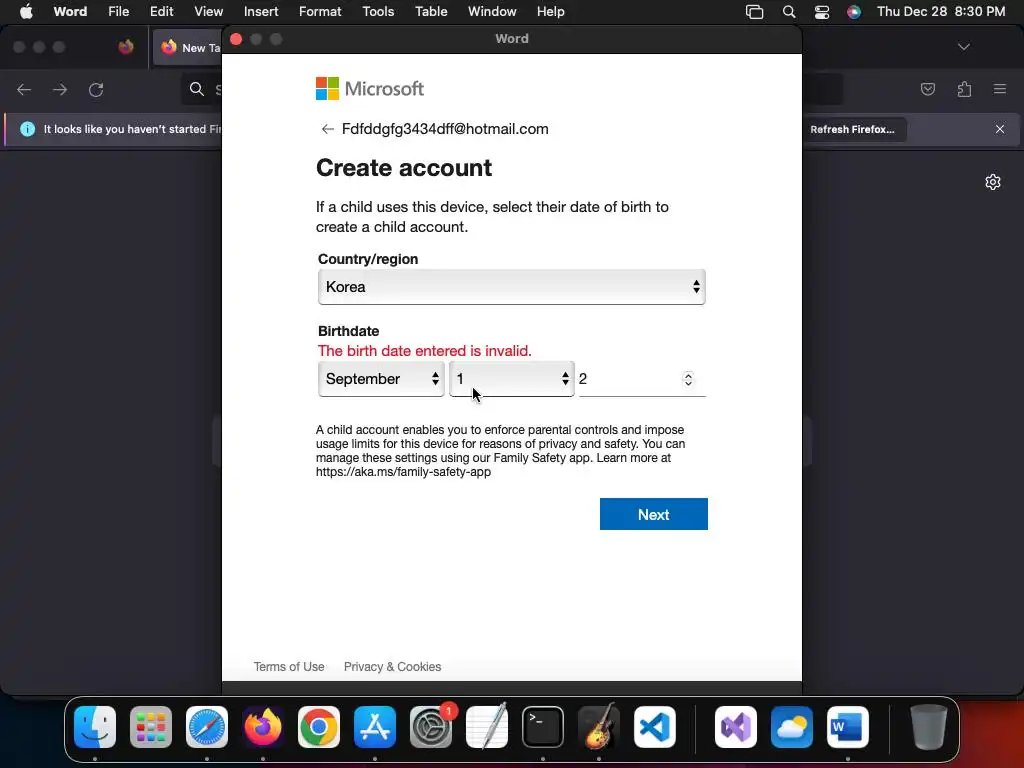Viewport: 1024px width, 768px height.
Task: Open GarageBand from the dock
Action: 599,727
